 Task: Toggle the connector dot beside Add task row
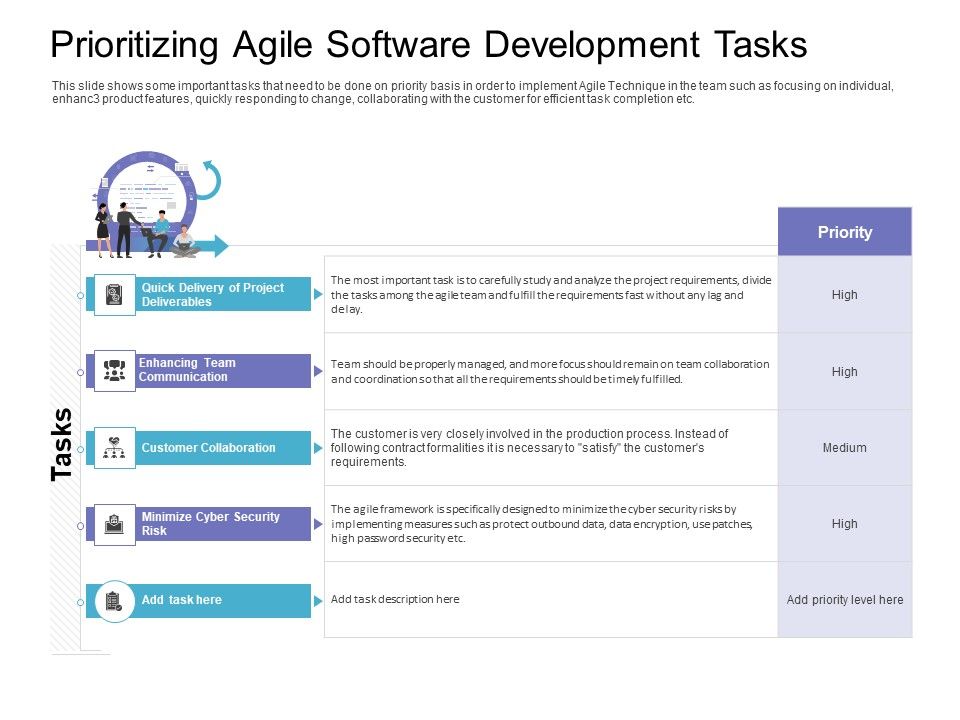pos(80,601)
